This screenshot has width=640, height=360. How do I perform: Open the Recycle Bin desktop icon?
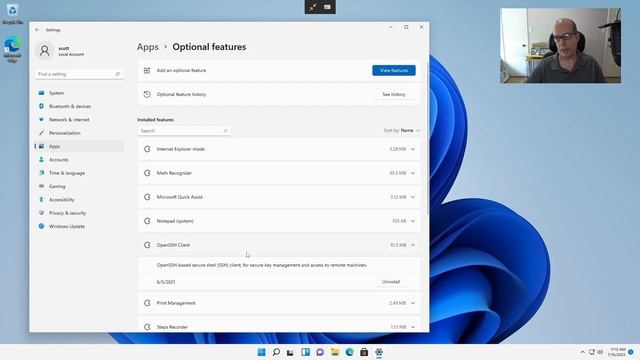pyautogui.click(x=12, y=14)
